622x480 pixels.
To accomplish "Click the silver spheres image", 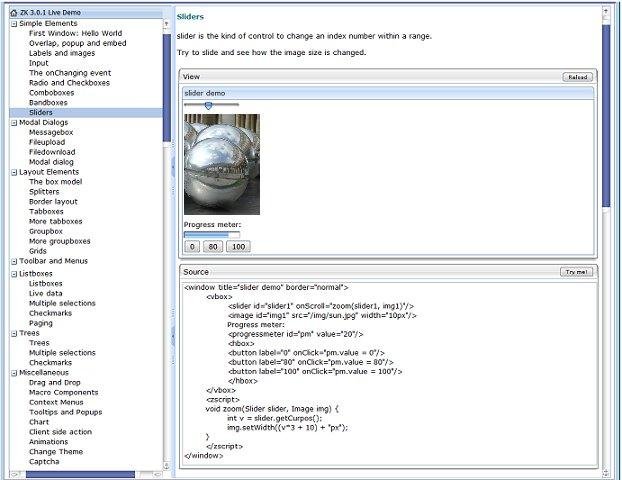I will pyautogui.click(x=222, y=165).
